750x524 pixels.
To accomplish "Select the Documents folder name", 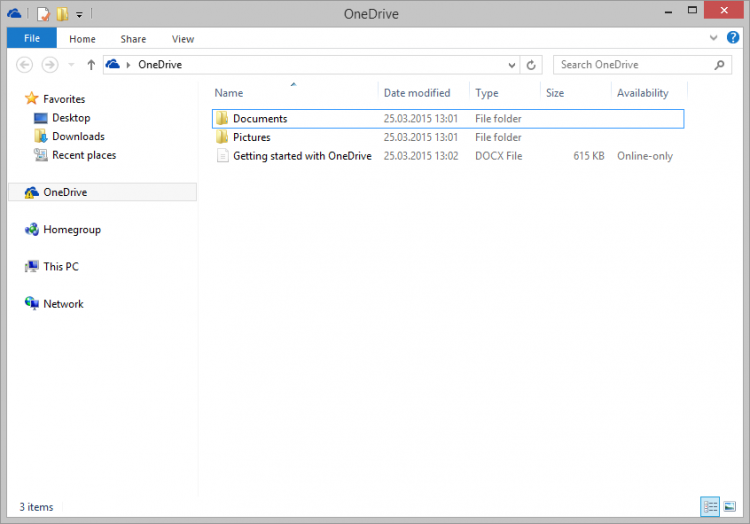I will (x=260, y=119).
